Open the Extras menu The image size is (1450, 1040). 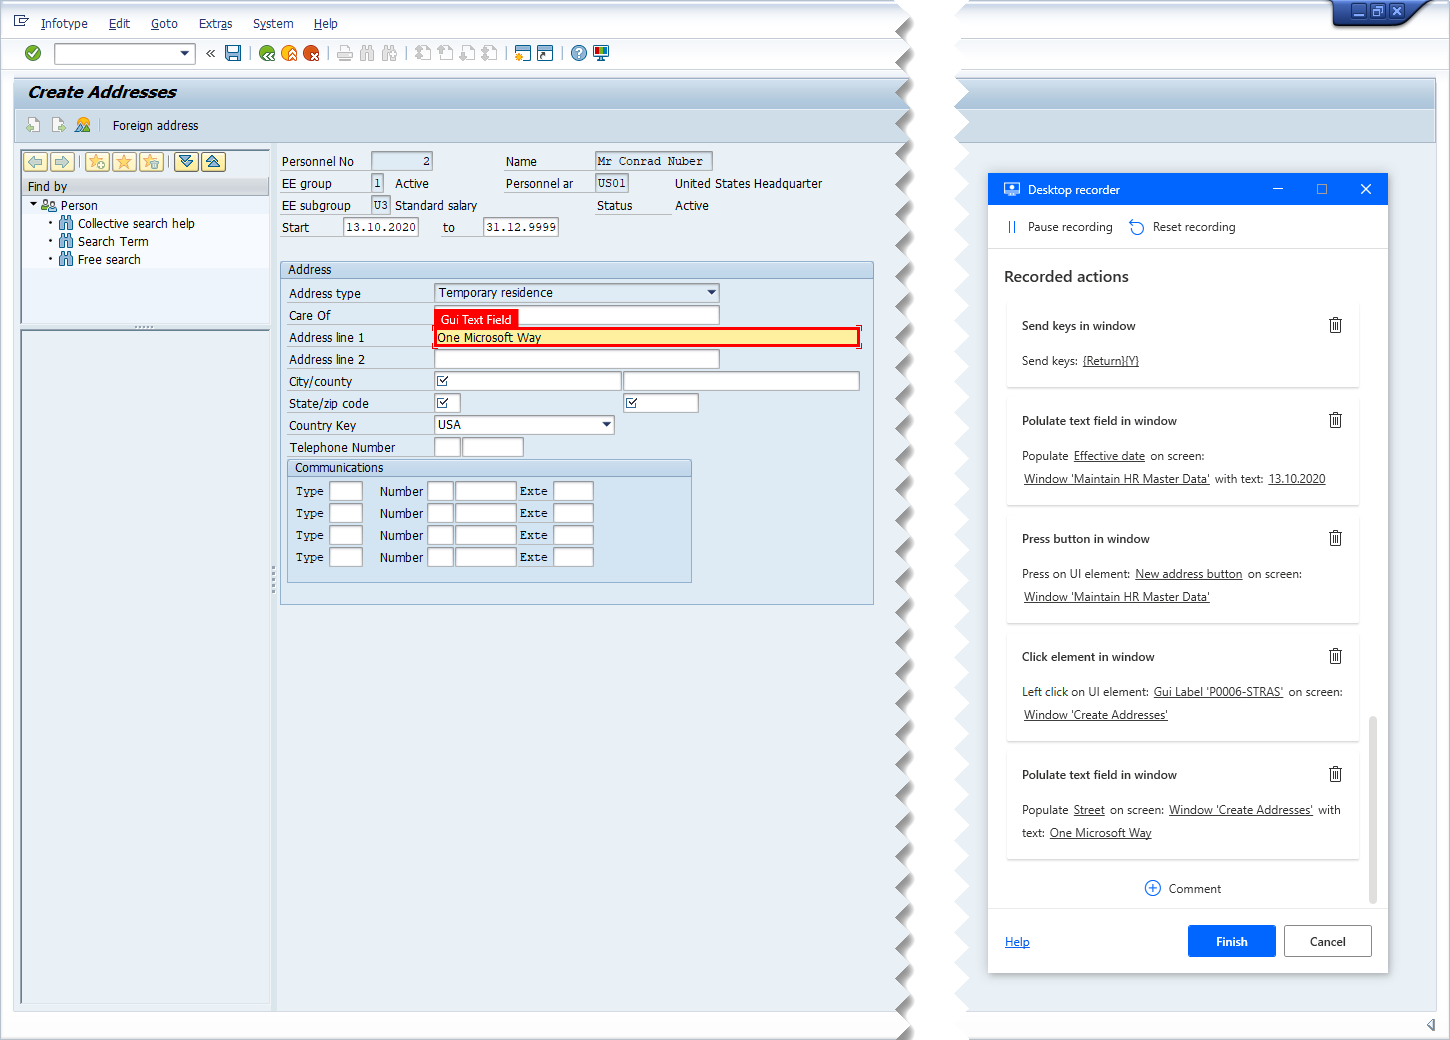pyautogui.click(x=215, y=23)
